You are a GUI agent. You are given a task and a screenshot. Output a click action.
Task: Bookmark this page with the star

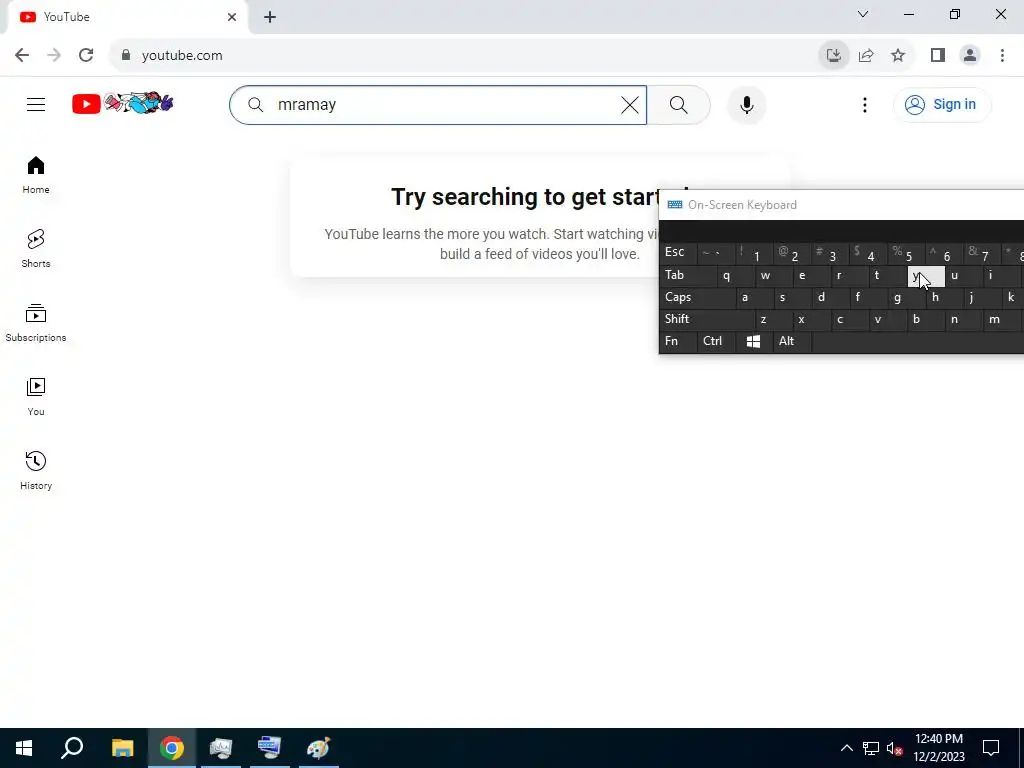point(898,56)
